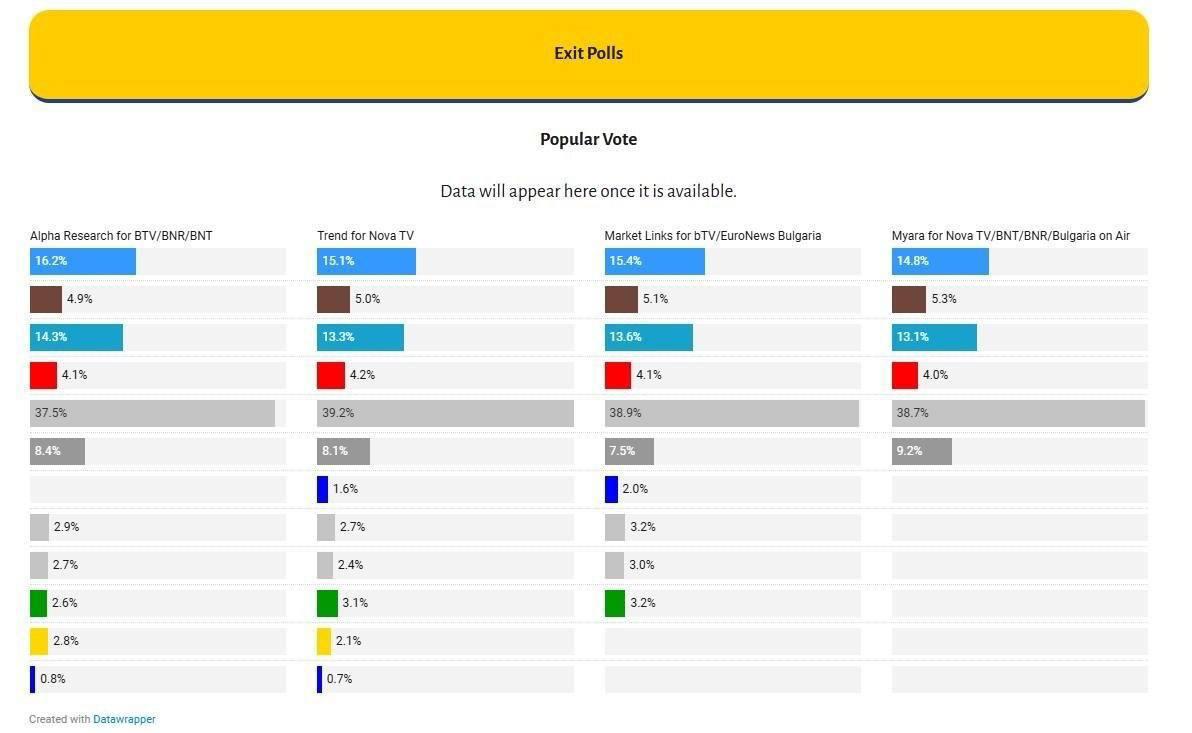Click Market Links grey 38.9% bar
The width and height of the screenshot is (1192, 733).
pos(732,413)
